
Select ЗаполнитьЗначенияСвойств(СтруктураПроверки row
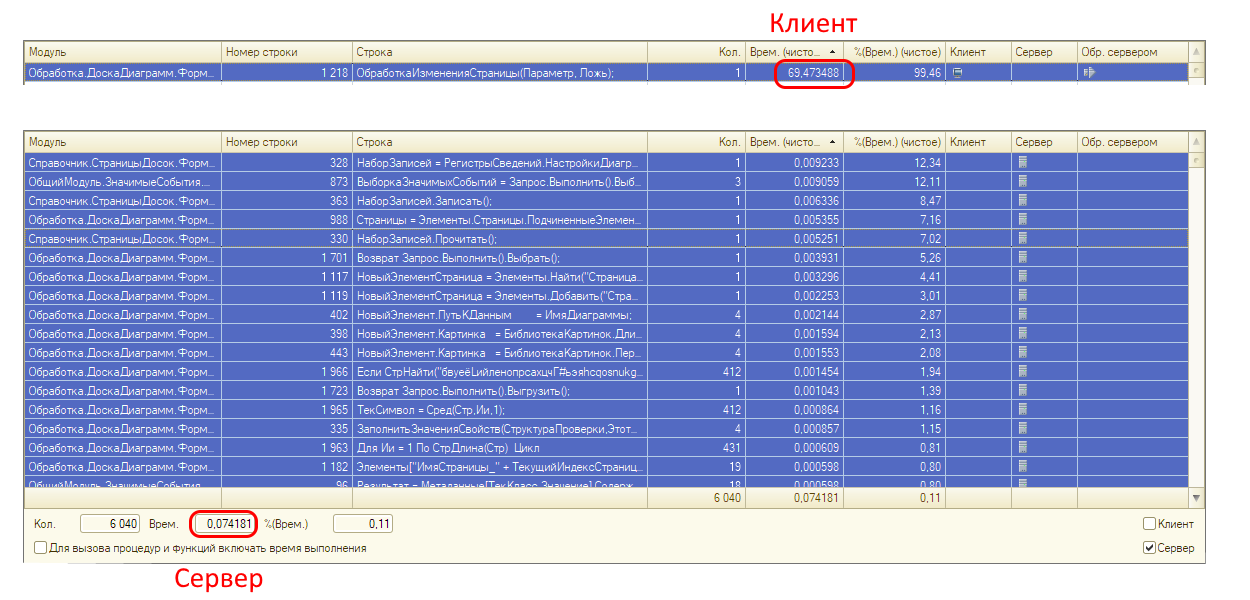click(606, 428)
